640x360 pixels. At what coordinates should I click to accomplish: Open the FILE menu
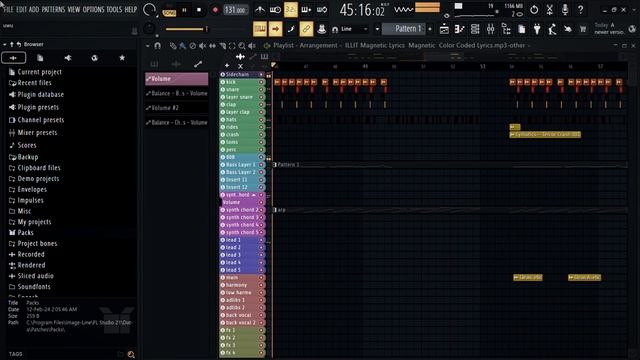pyautogui.click(x=8, y=9)
